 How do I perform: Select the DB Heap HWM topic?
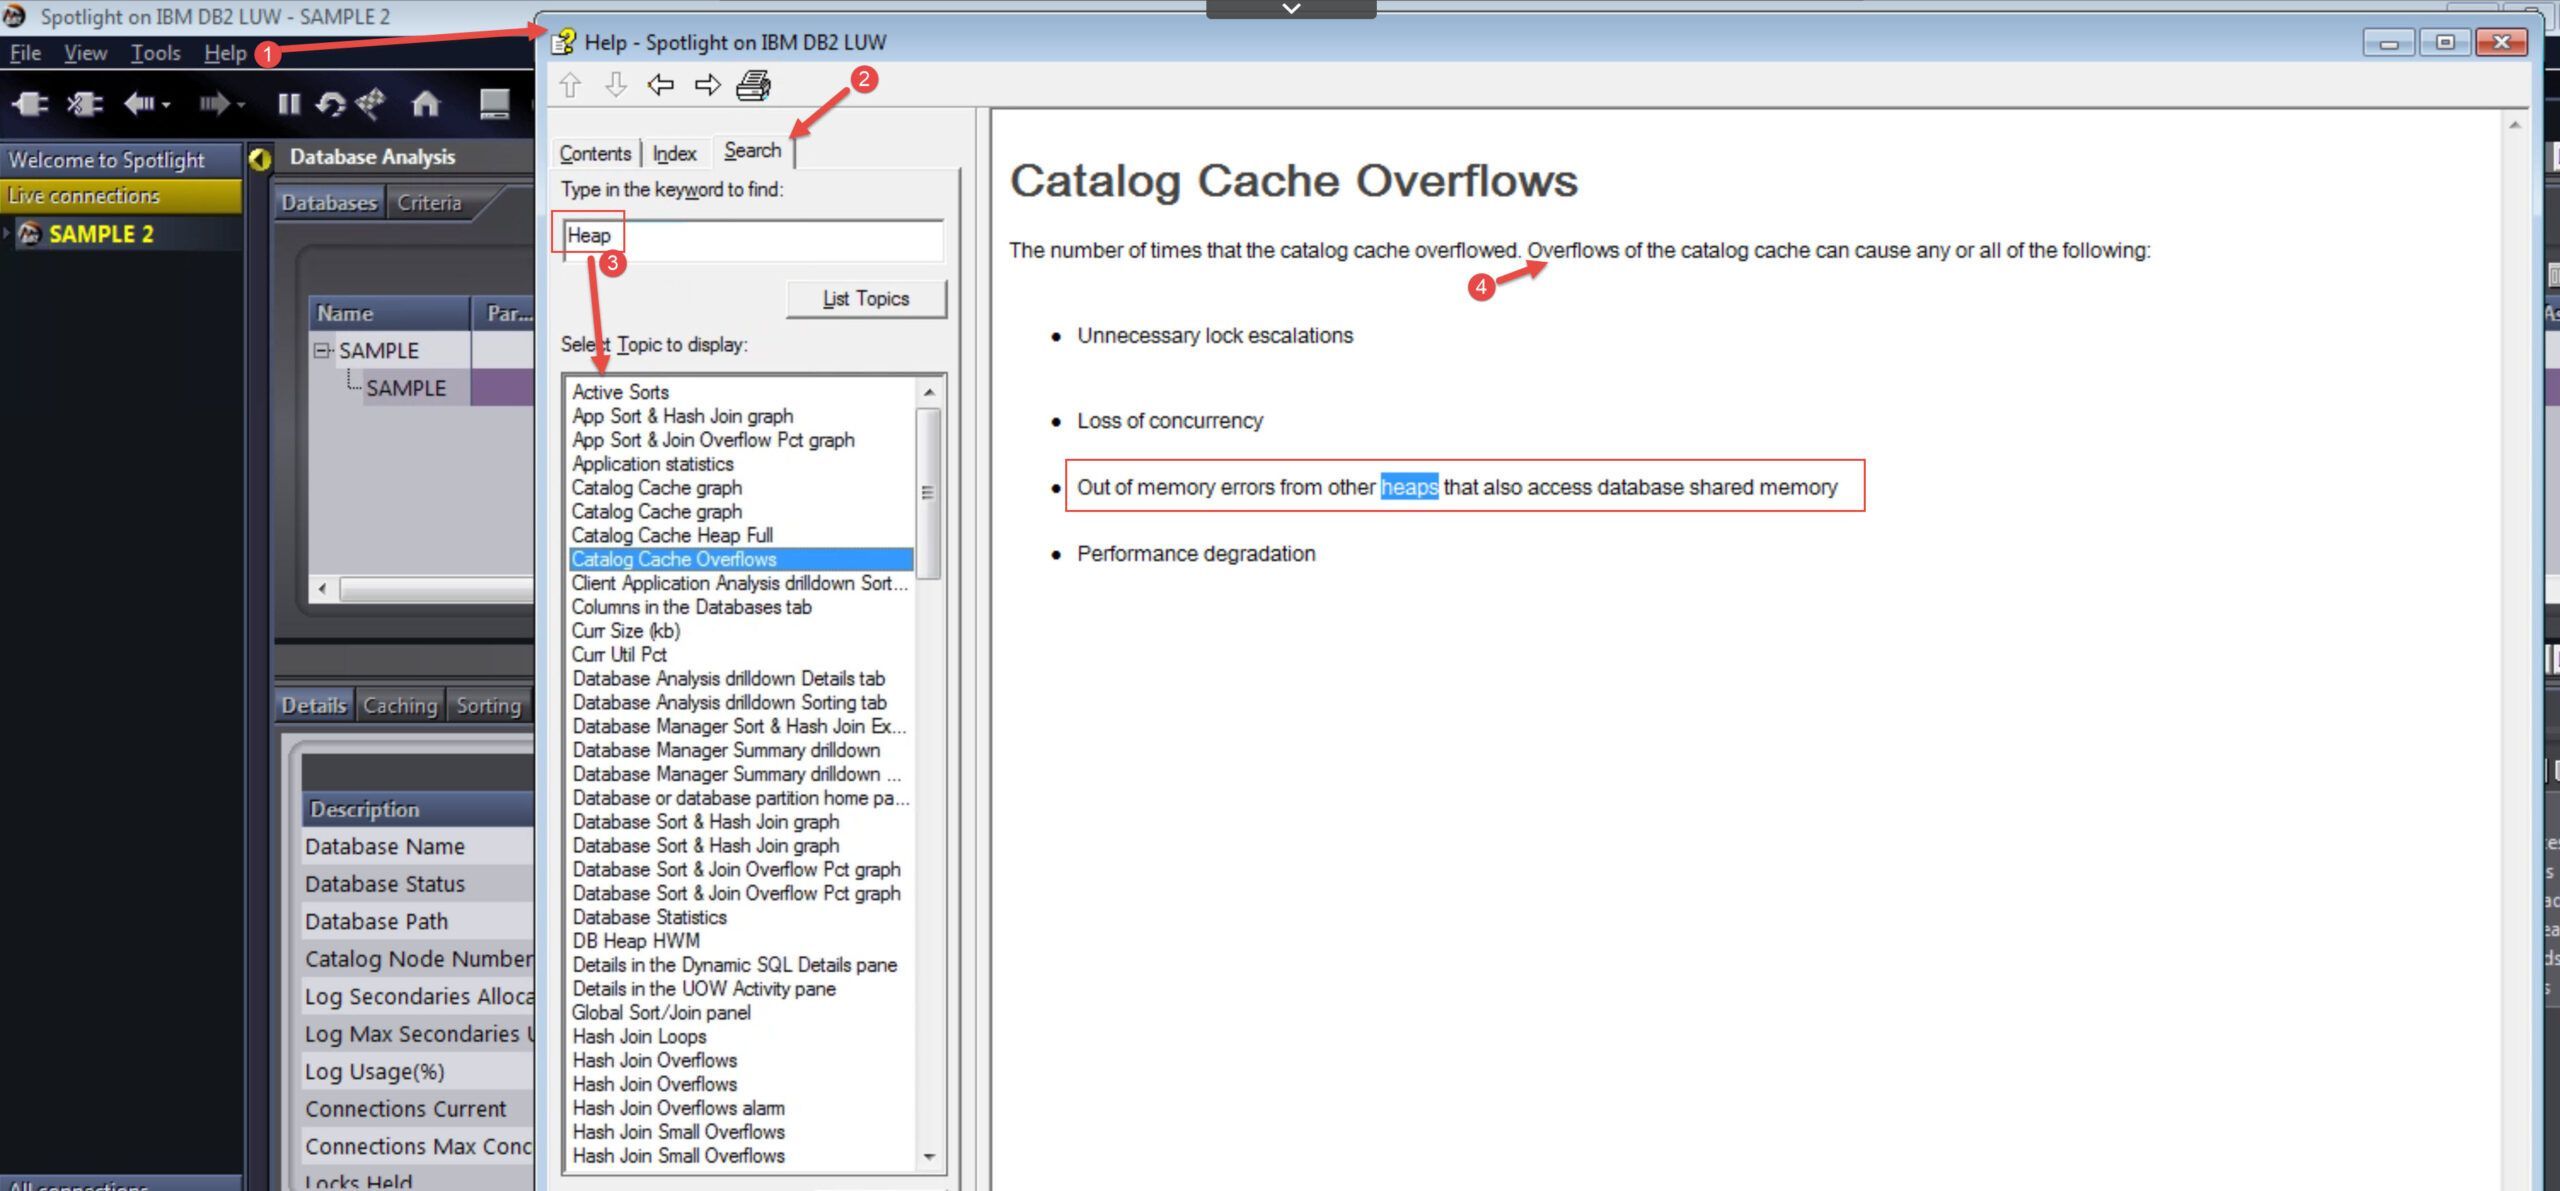pos(636,941)
